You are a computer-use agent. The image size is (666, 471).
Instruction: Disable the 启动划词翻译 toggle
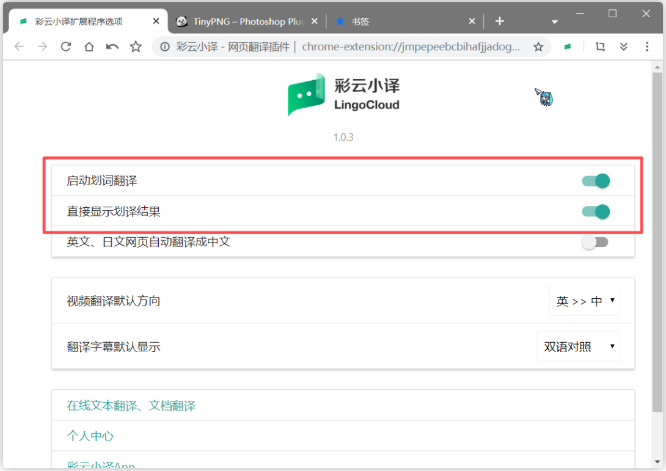595,181
